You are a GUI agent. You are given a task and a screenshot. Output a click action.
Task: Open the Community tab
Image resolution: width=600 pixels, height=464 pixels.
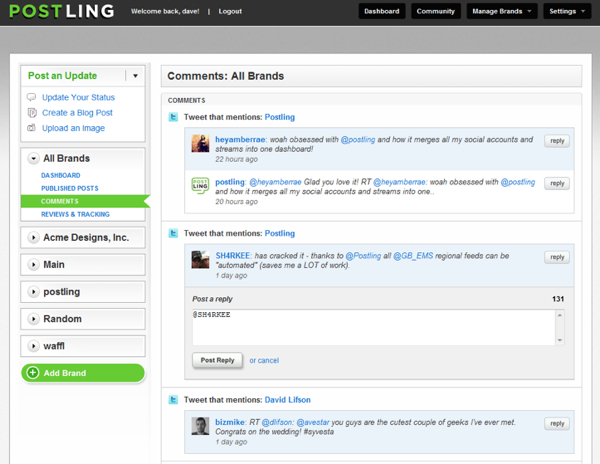(x=436, y=12)
